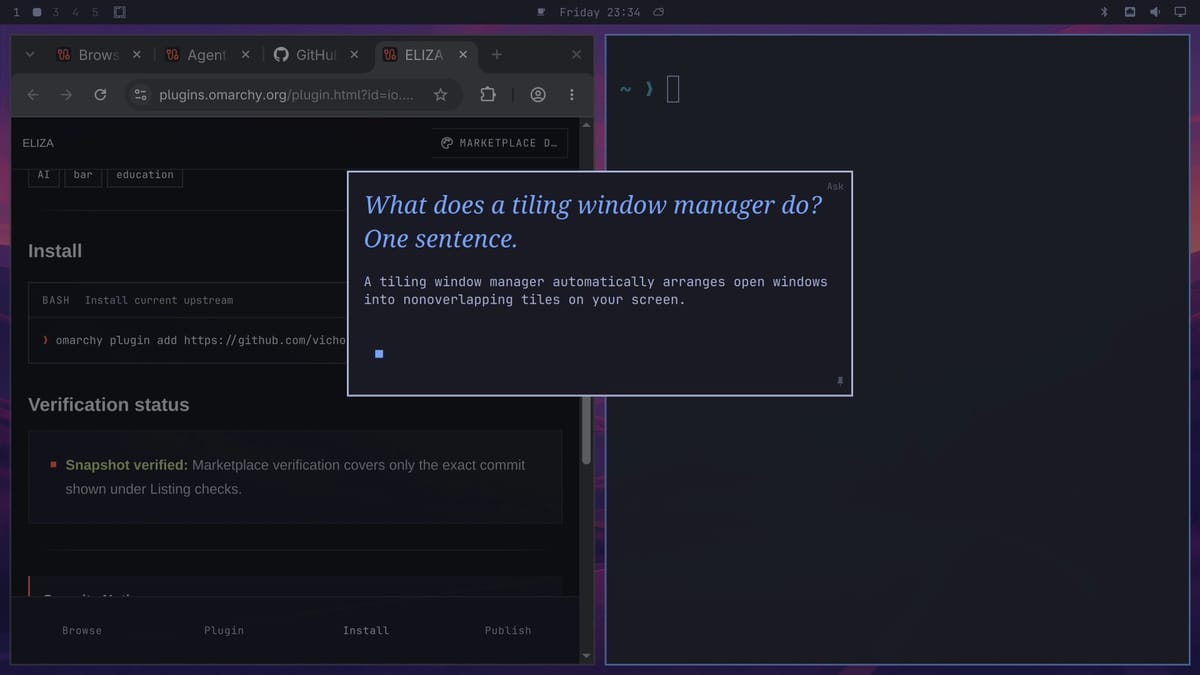Open the volume control in top bar
This screenshot has height=675, width=1200.
(x=1155, y=12)
